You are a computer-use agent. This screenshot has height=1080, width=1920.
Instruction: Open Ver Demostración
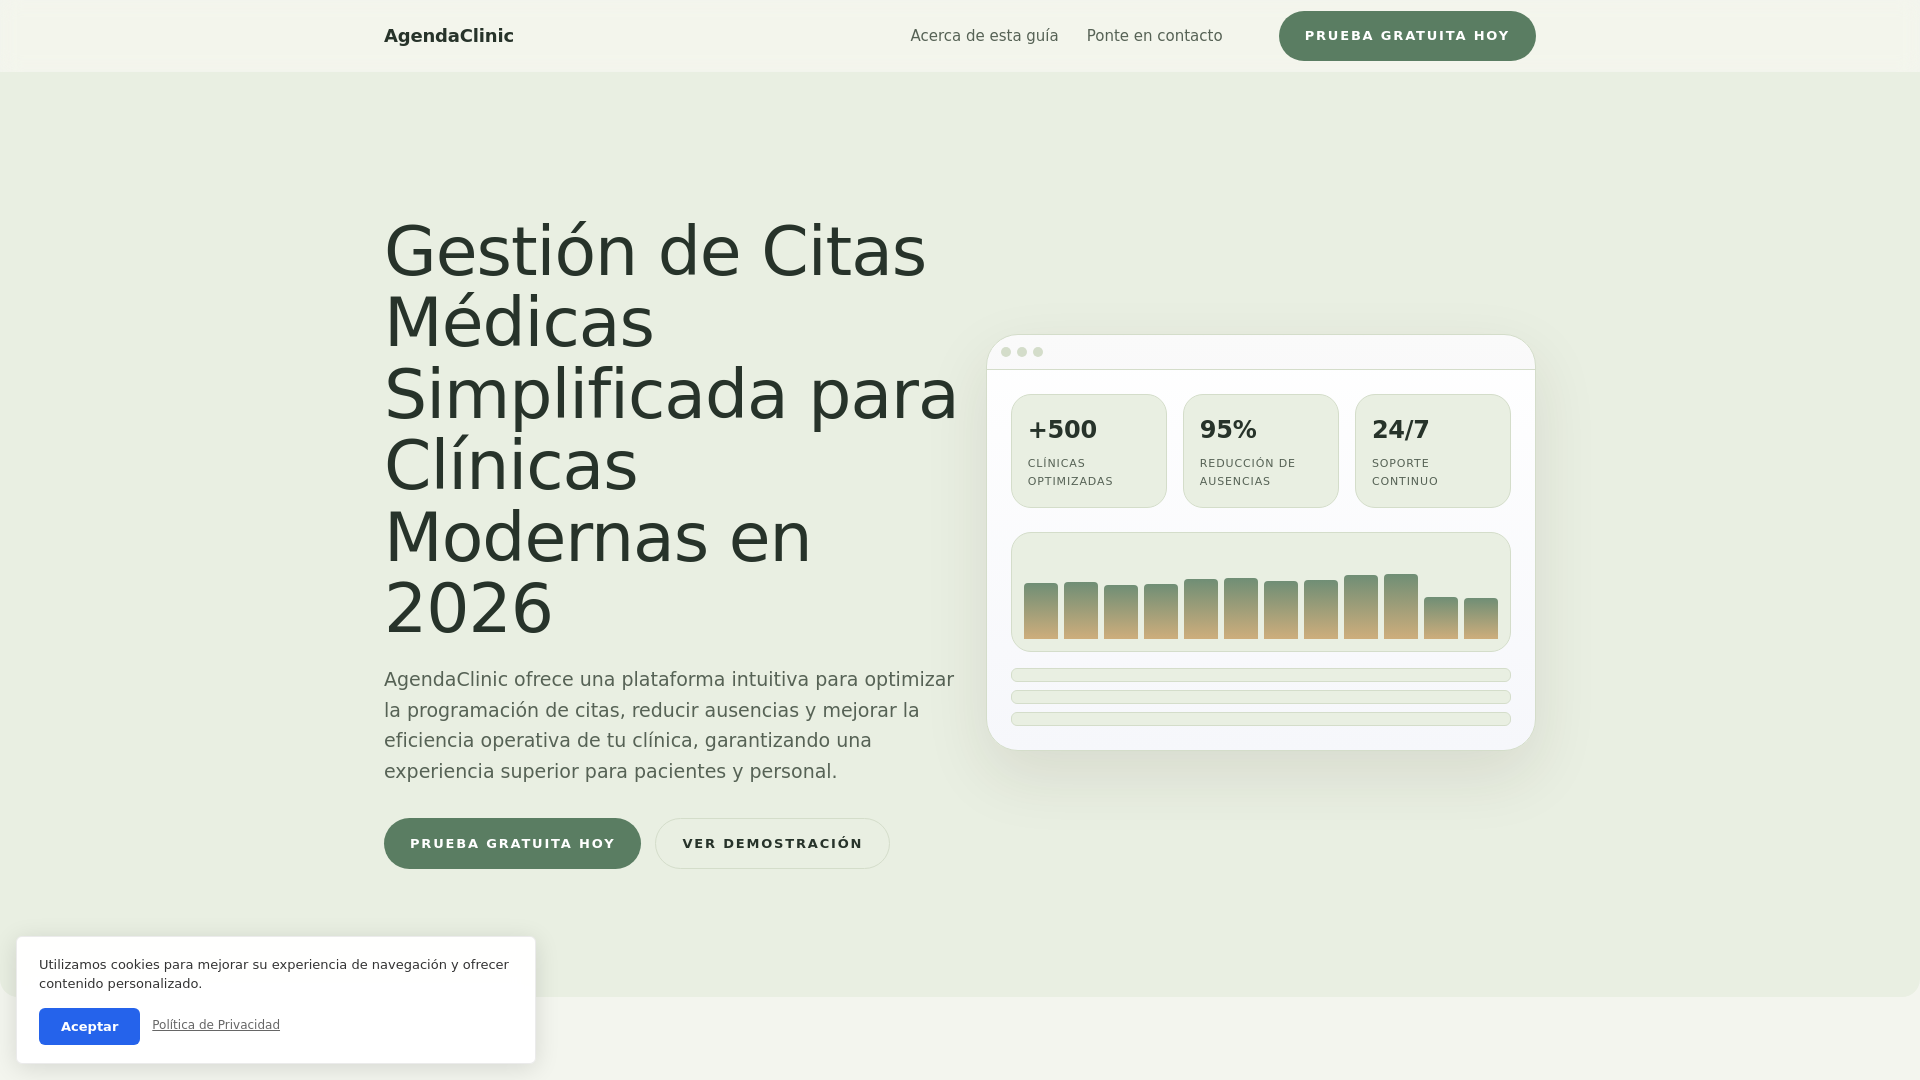(x=772, y=843)
